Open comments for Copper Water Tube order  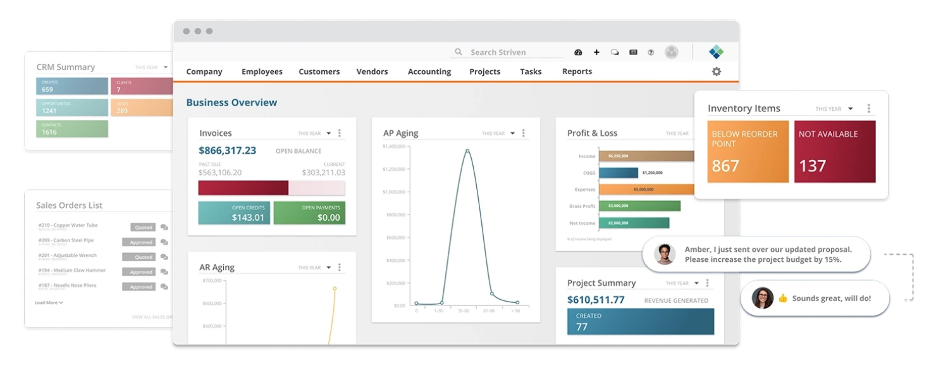coord(164,228)
